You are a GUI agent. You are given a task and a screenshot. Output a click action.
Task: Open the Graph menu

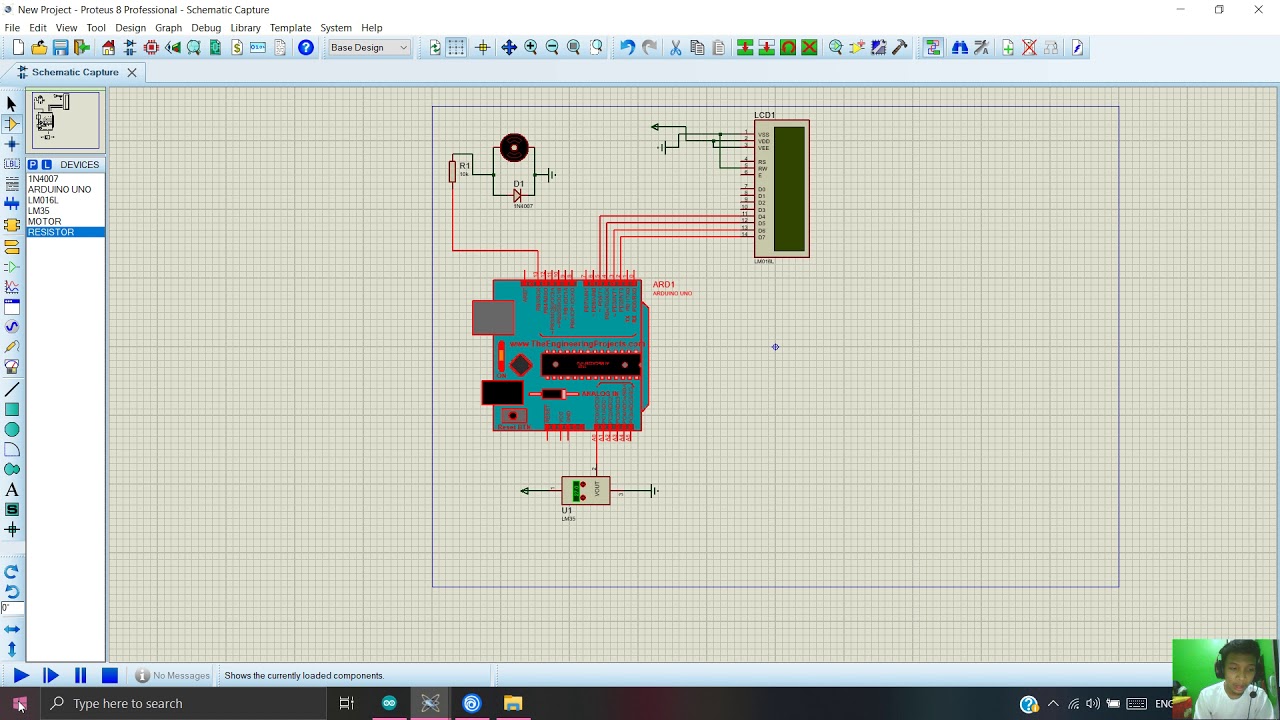168,28
